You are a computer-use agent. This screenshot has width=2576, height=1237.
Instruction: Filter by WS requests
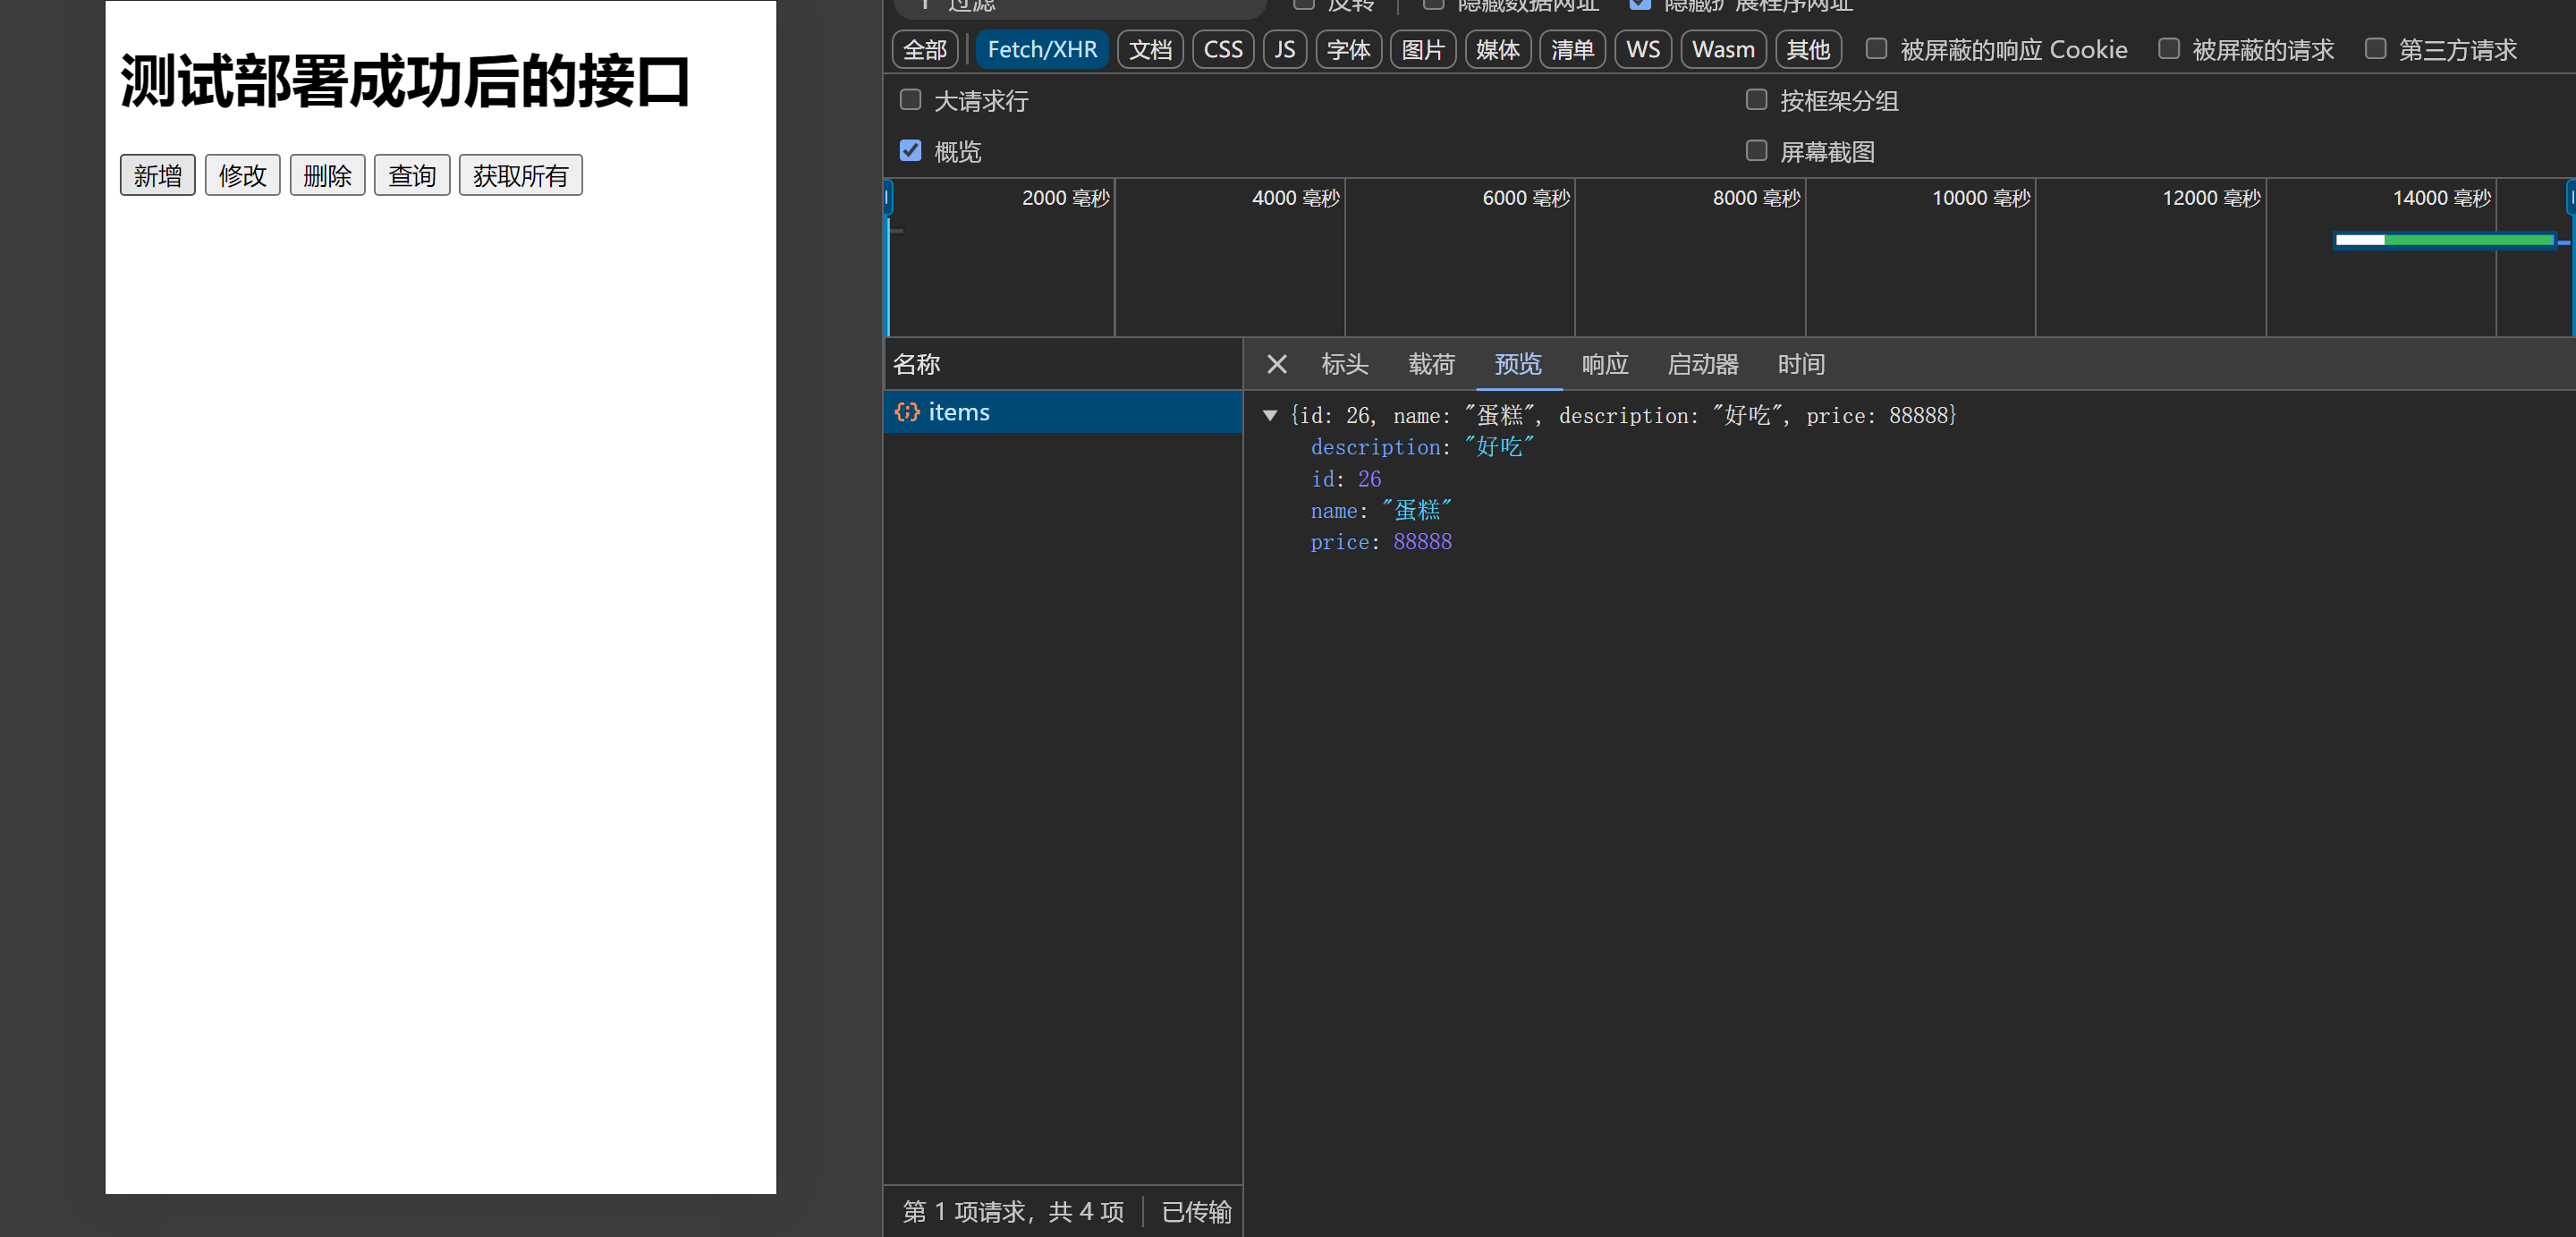(x=1642, y=49)
